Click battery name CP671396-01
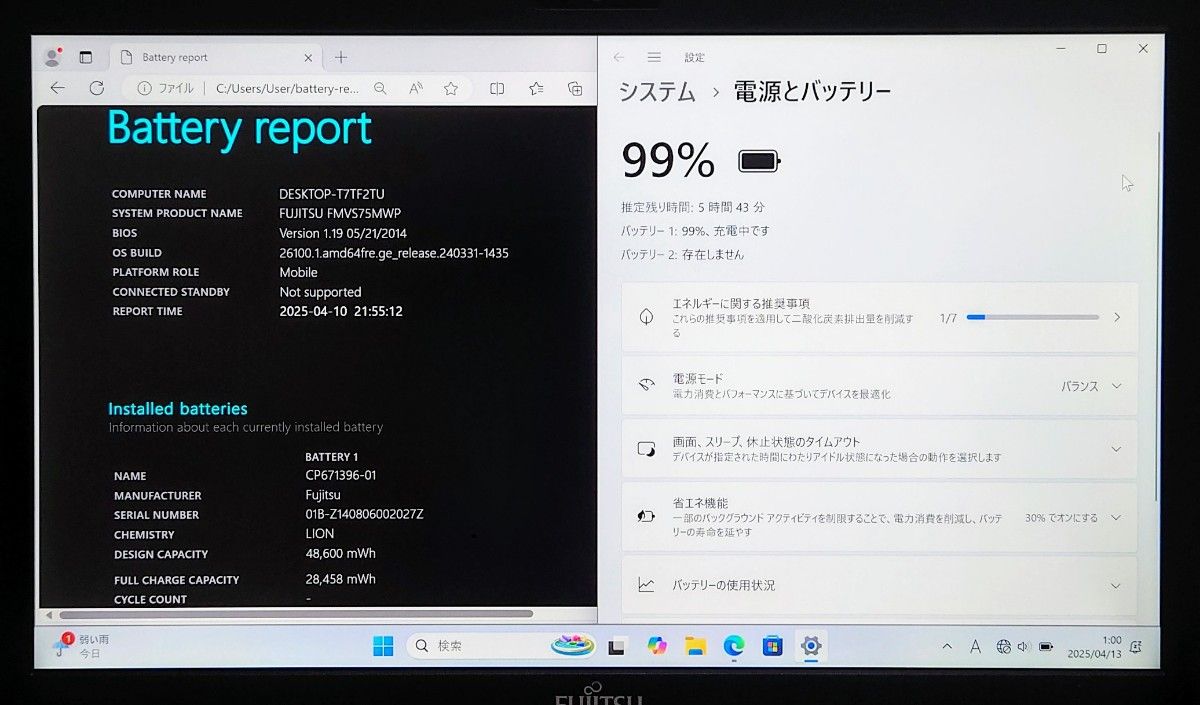This screenshot has height=705, width=1200. tap(341, 475)
